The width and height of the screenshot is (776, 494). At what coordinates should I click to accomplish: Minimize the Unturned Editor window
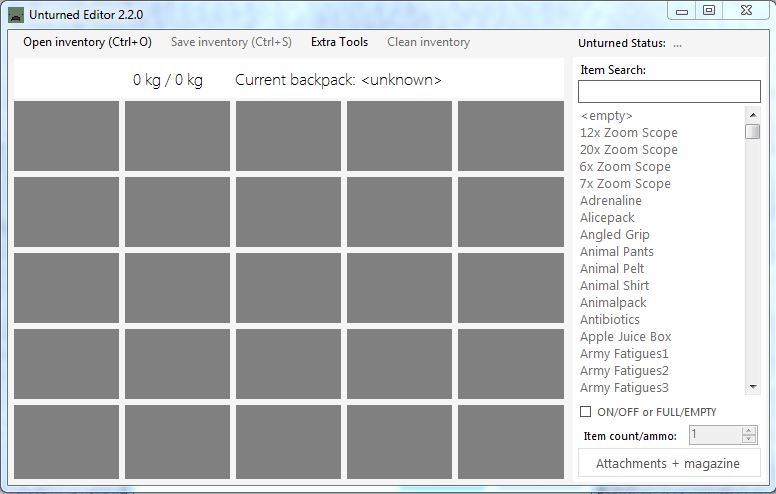point(682,11)
